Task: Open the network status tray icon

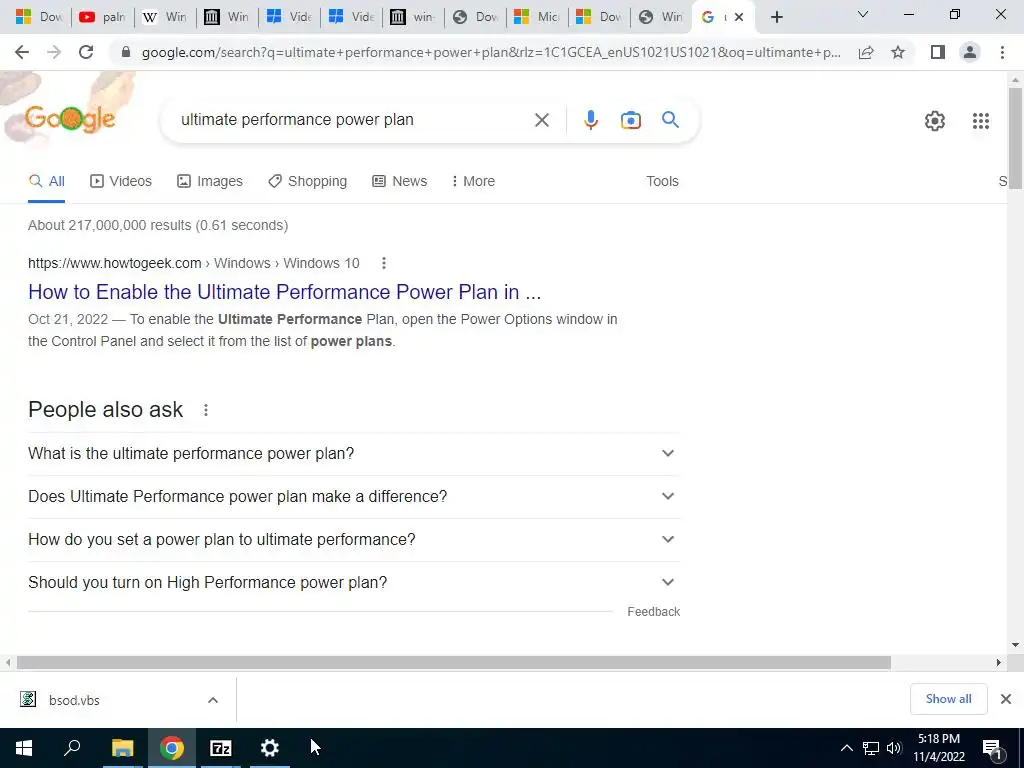Action: tap(871, 748)
